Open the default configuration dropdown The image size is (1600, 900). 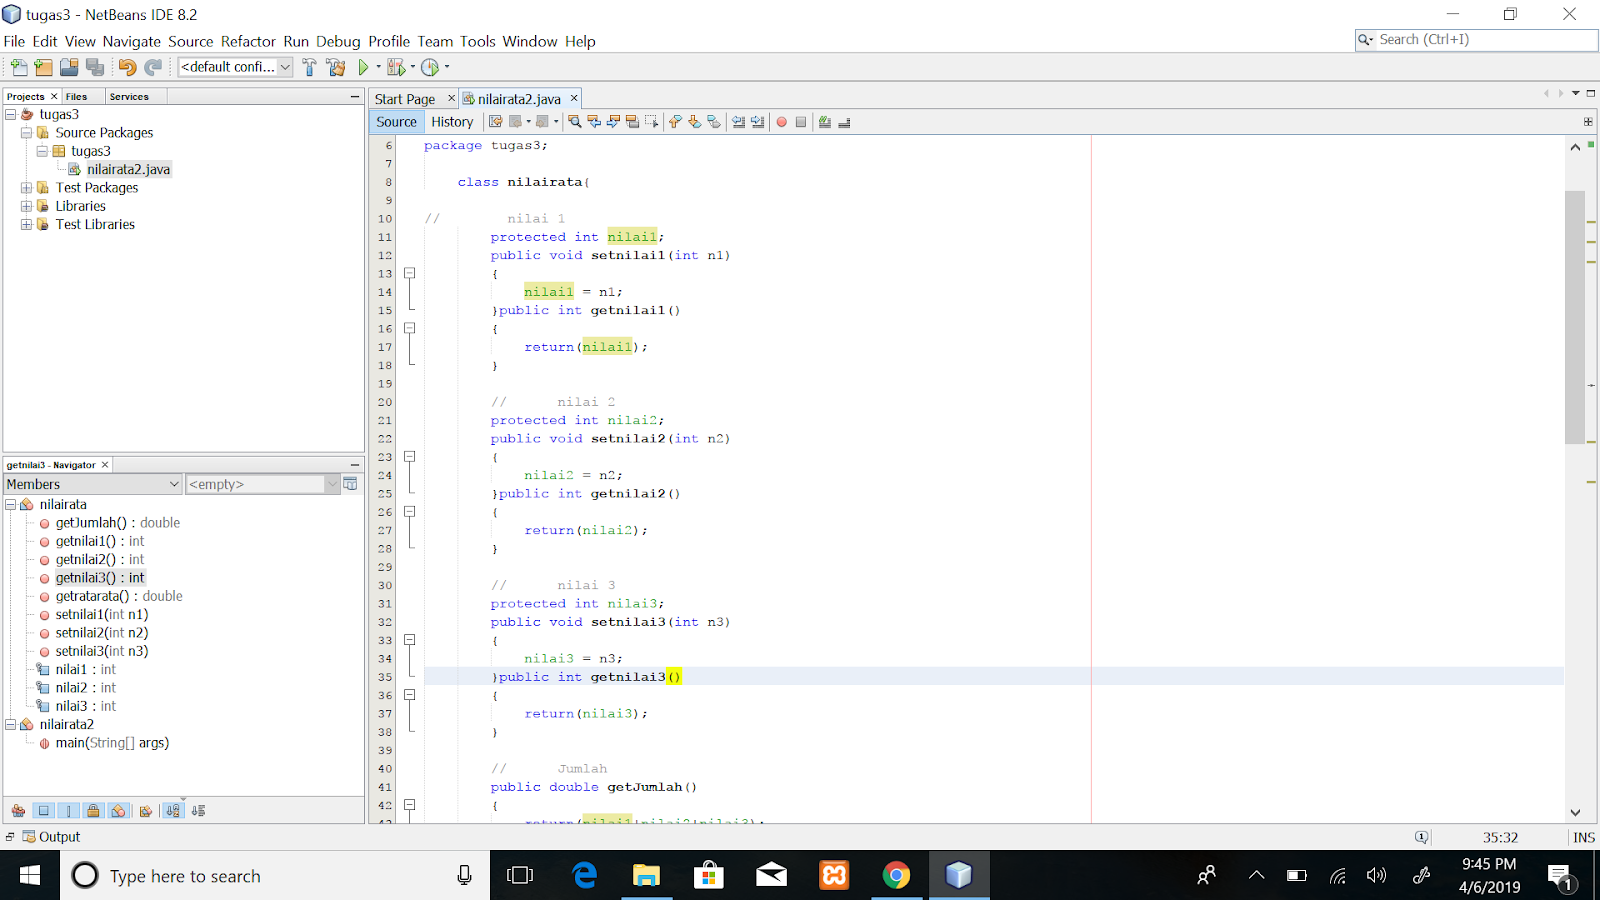[x=285, y=67]
